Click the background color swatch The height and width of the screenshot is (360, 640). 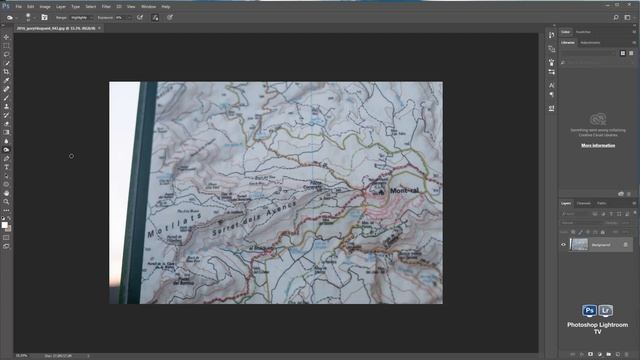(8, 229)
